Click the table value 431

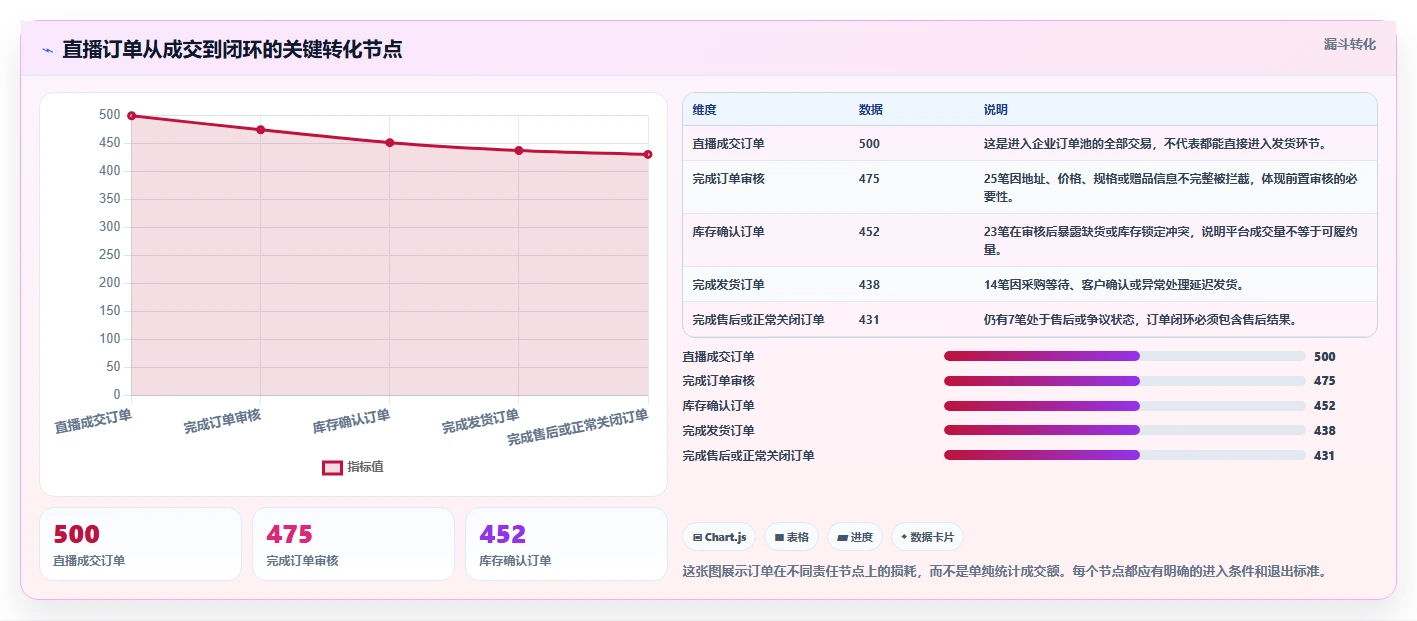point(869,320)
